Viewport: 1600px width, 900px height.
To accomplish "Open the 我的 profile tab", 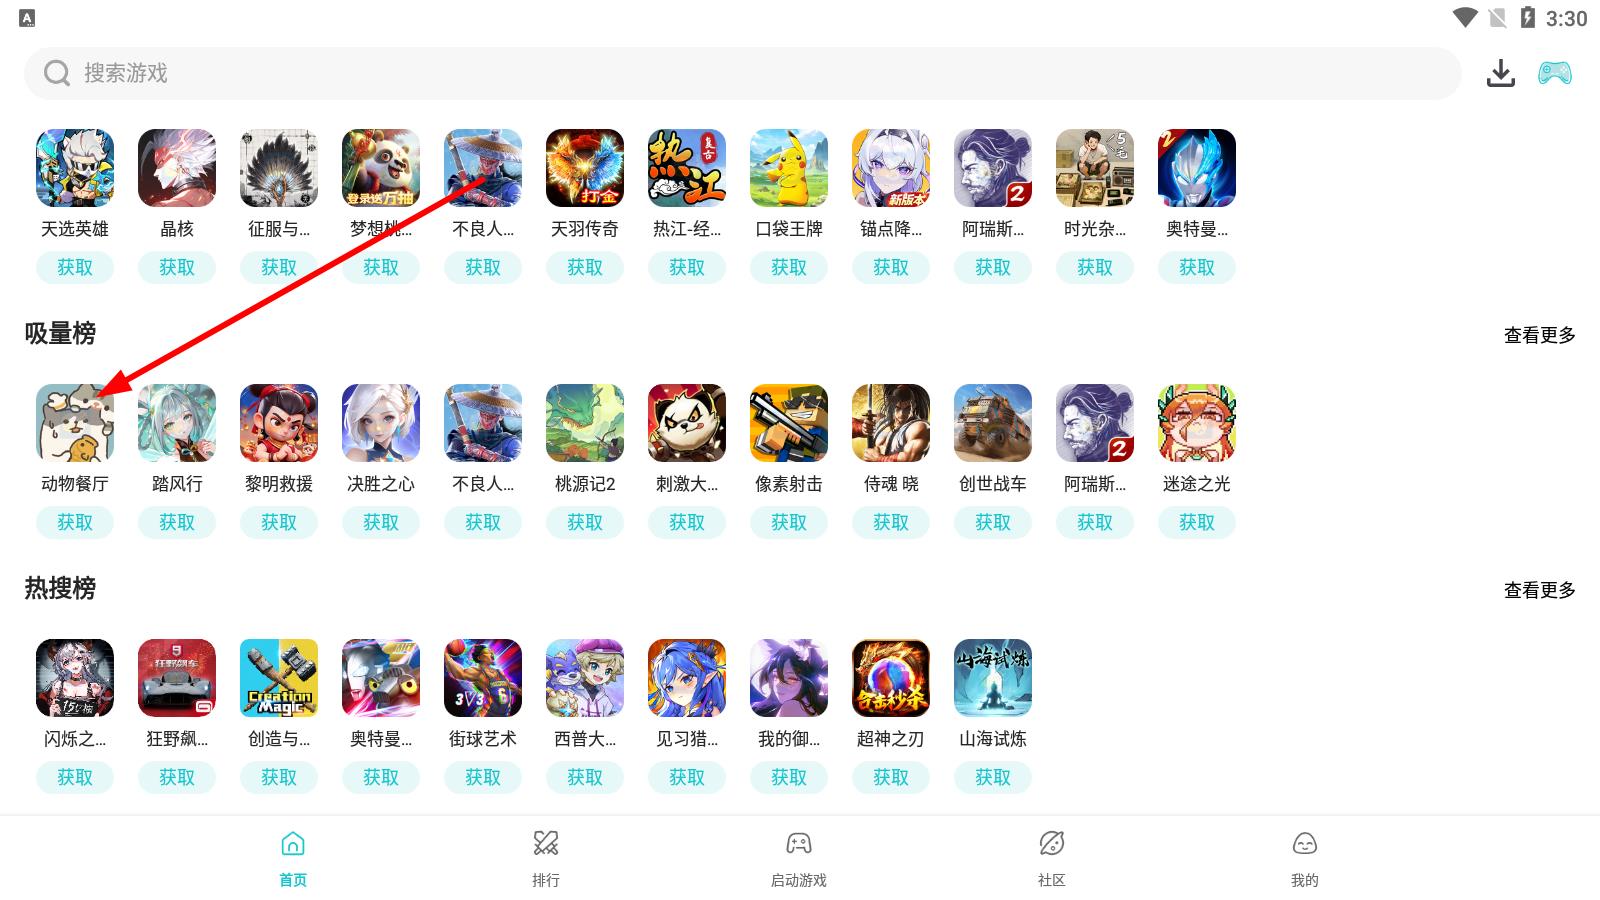I will tap(1305, 858).
